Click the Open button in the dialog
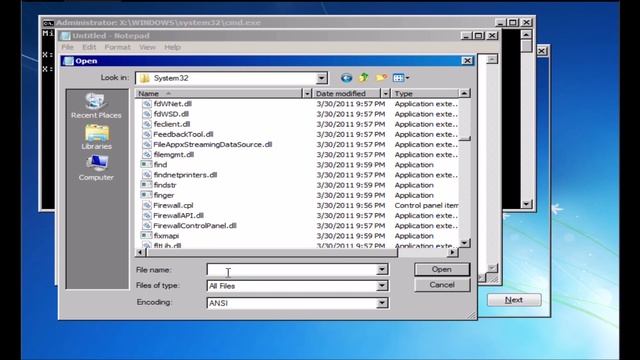This screenshot has width=640, height=360. (x=442, y=269)
